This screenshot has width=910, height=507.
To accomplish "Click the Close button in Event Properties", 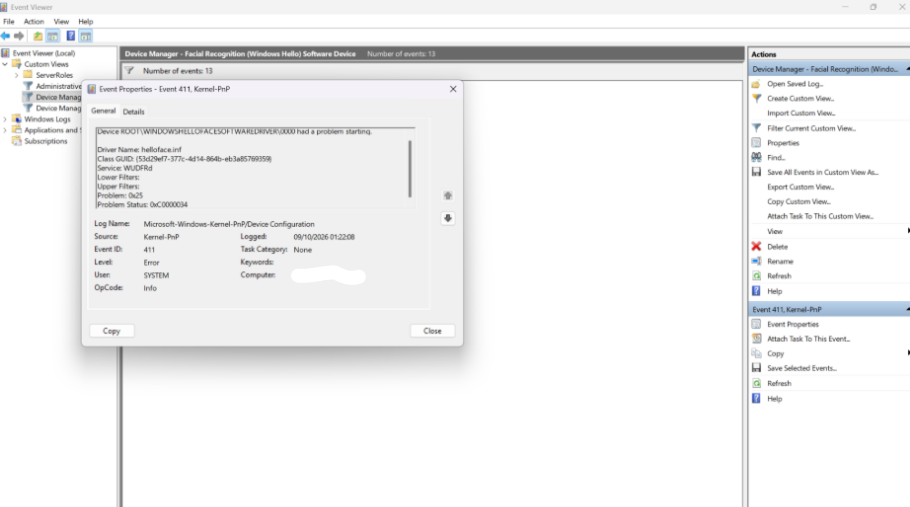I will point(432,331).
